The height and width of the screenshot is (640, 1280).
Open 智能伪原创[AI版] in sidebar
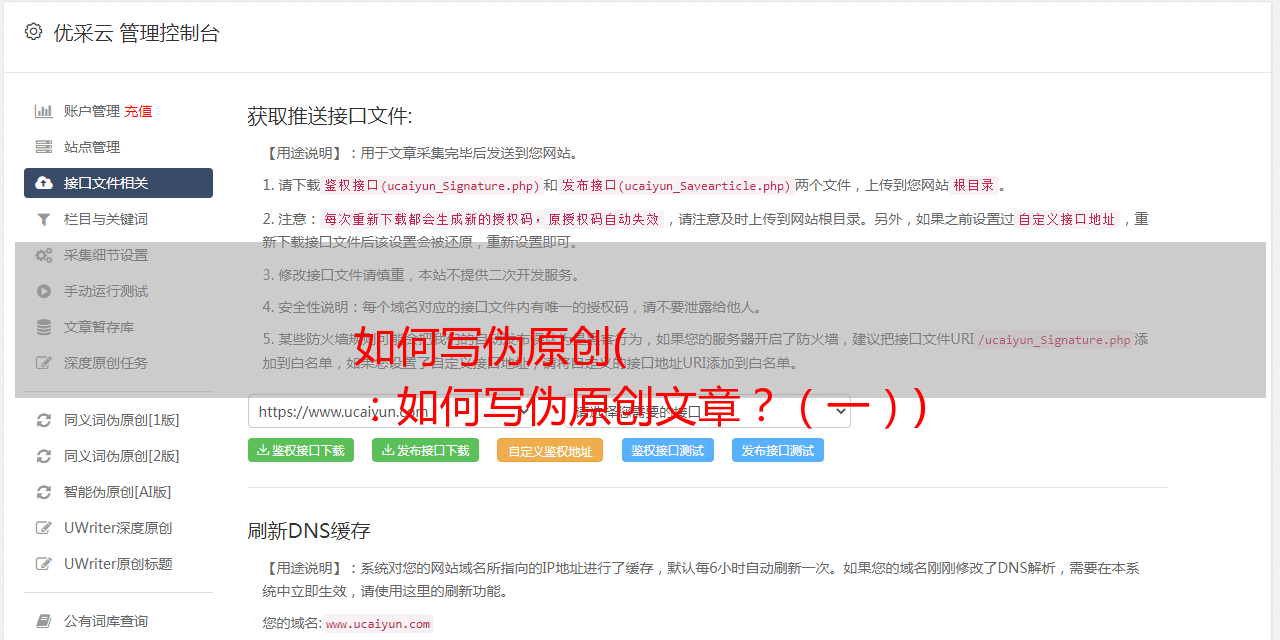point(118,492)
